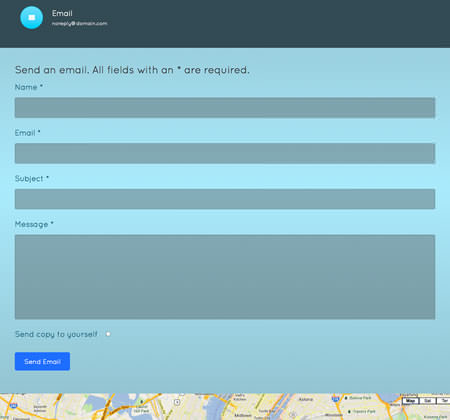Viewport: 450px width, 420px height.
Task: Select the Map view on the map
Action: [x=410, y=401]
